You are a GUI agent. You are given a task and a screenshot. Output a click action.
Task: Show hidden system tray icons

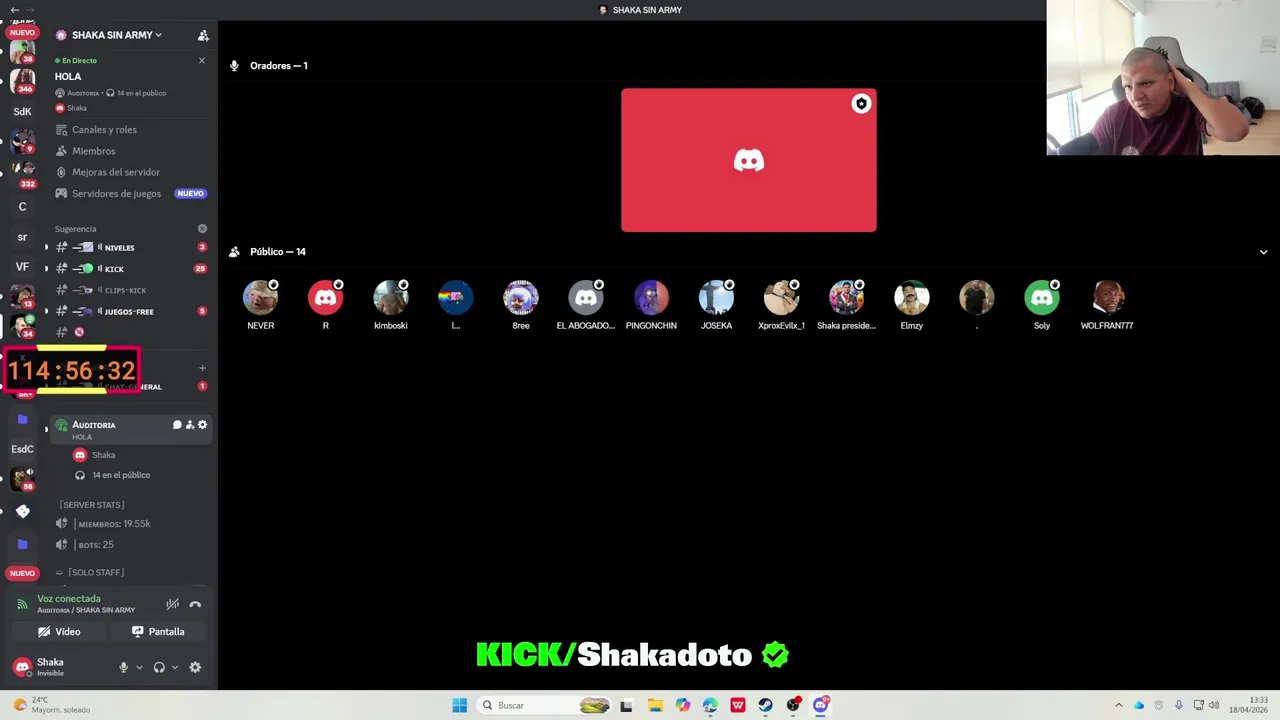tap(1118, 705)
